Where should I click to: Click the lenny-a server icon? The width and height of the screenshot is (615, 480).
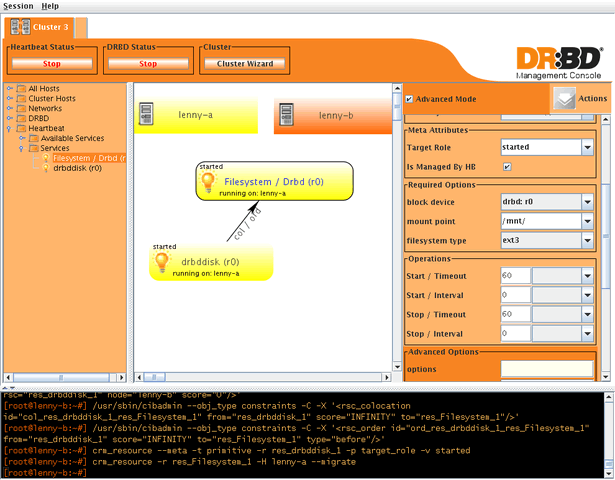click(x=146, y=114)
